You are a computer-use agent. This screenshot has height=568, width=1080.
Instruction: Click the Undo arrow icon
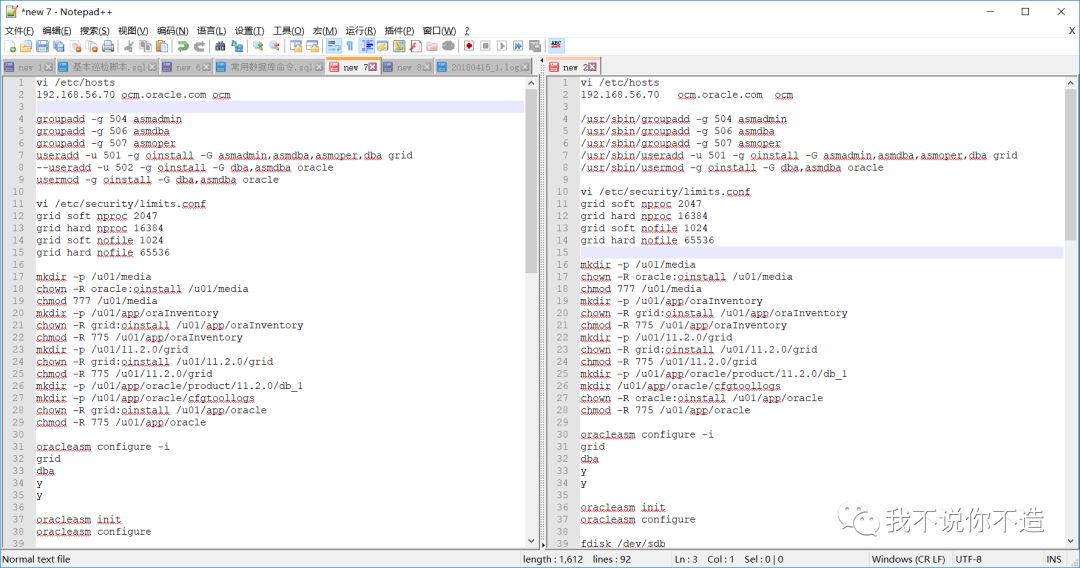click(x=182, y=46)
